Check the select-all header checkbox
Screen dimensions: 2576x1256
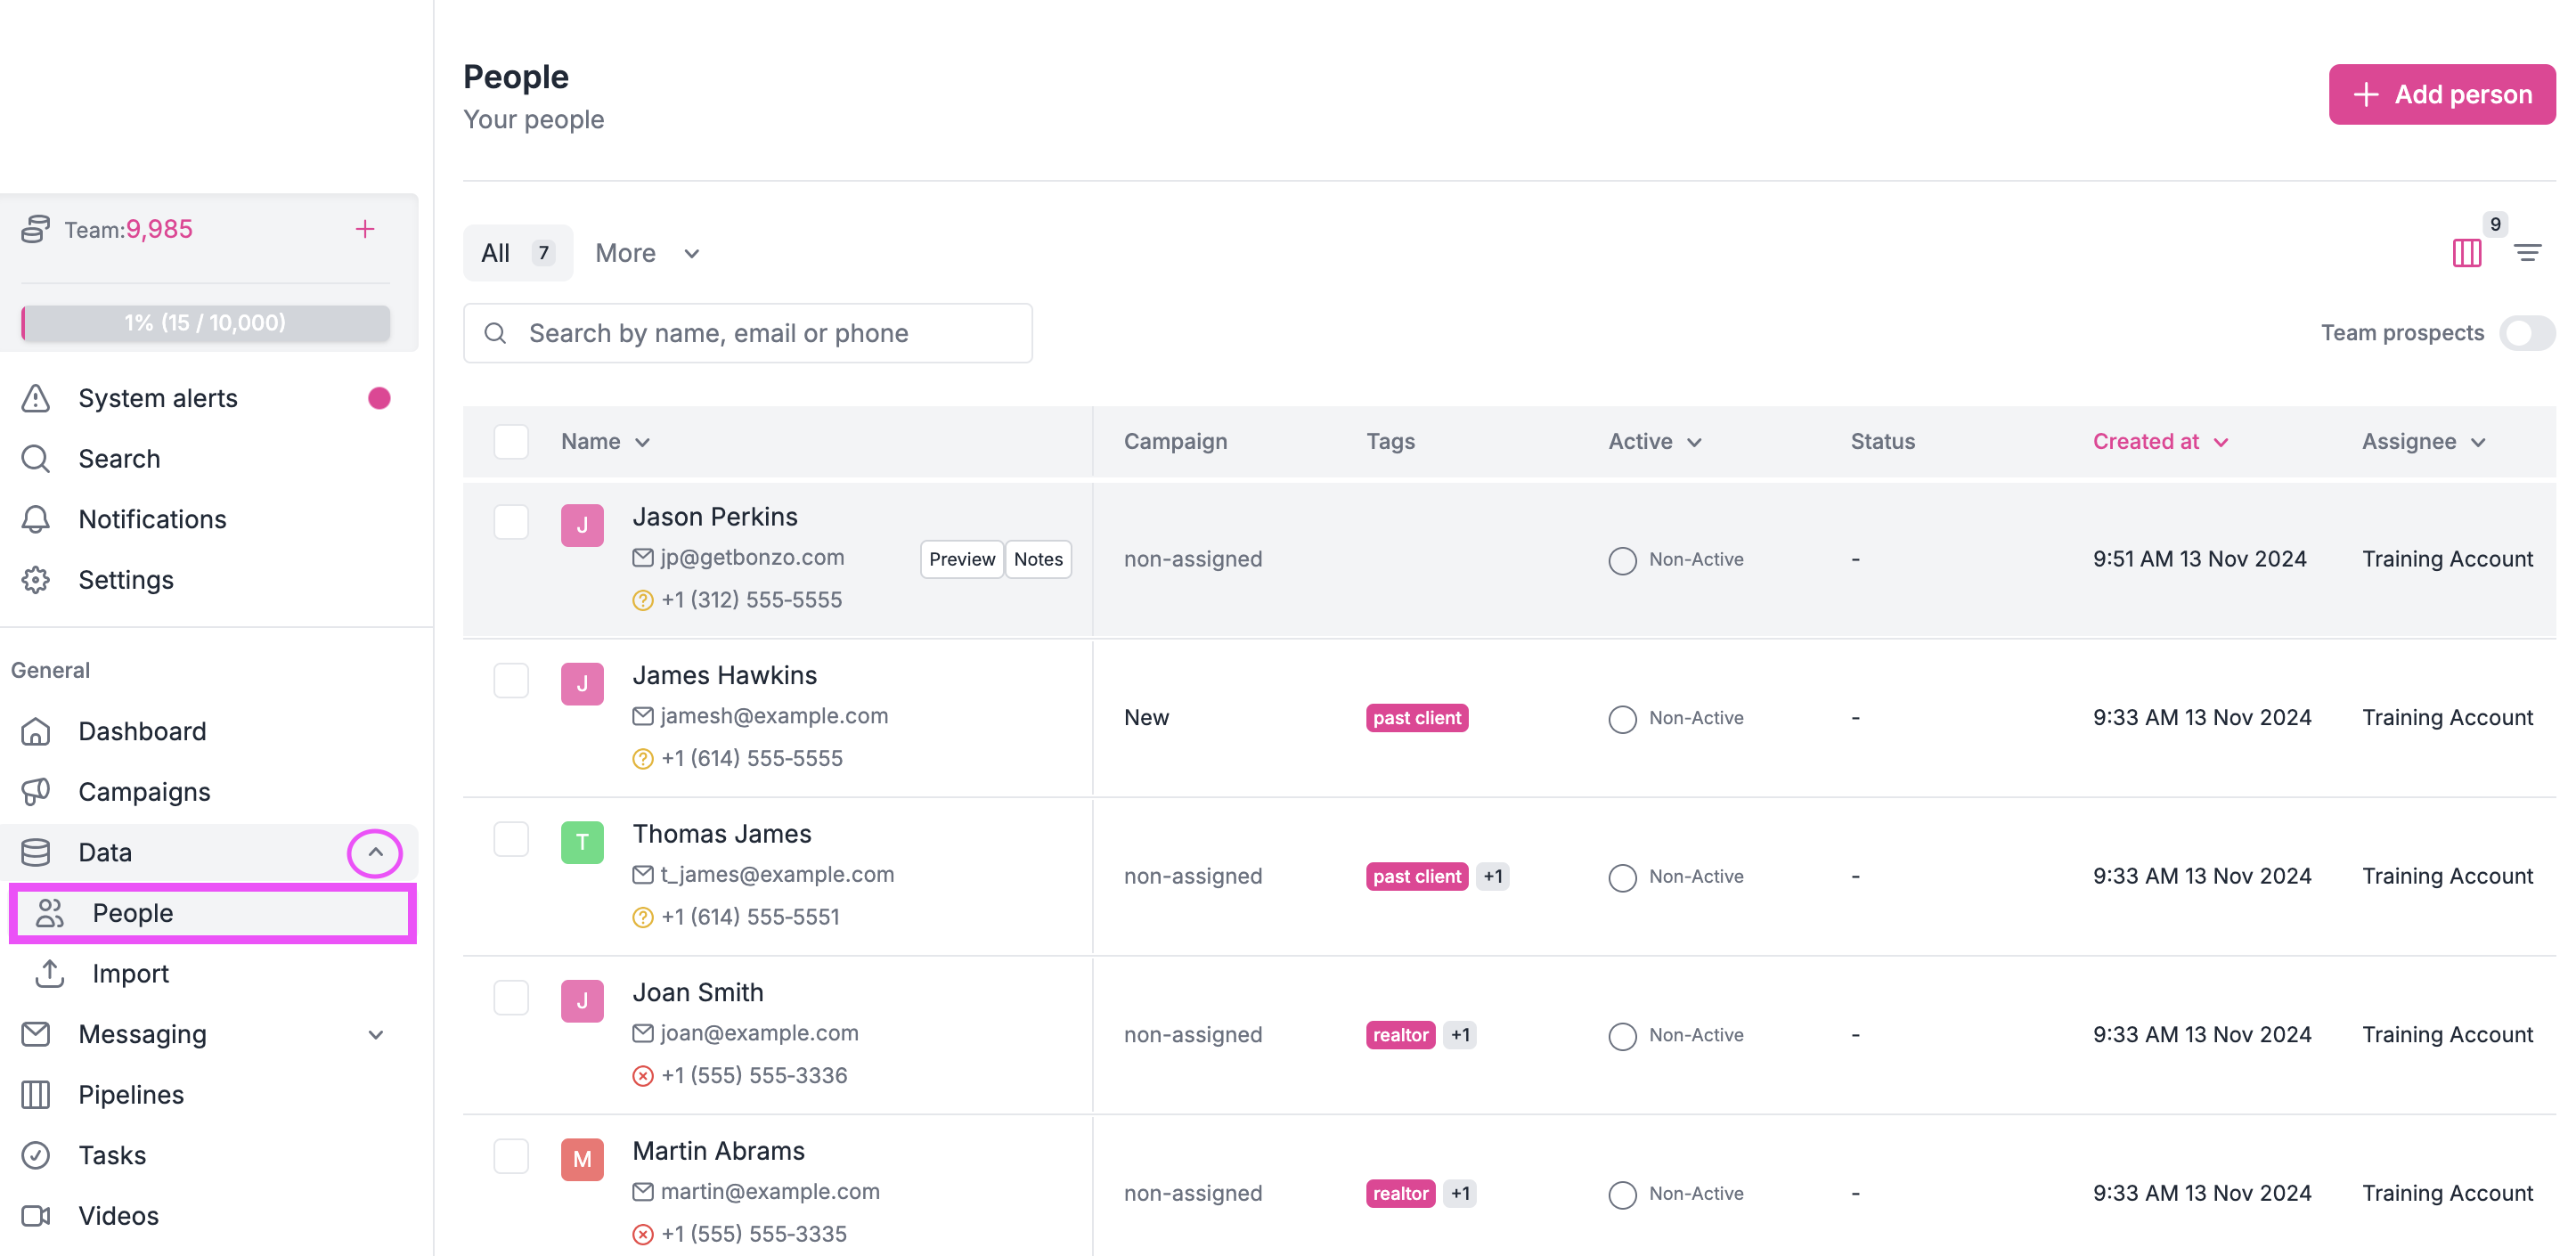(511, 442)
